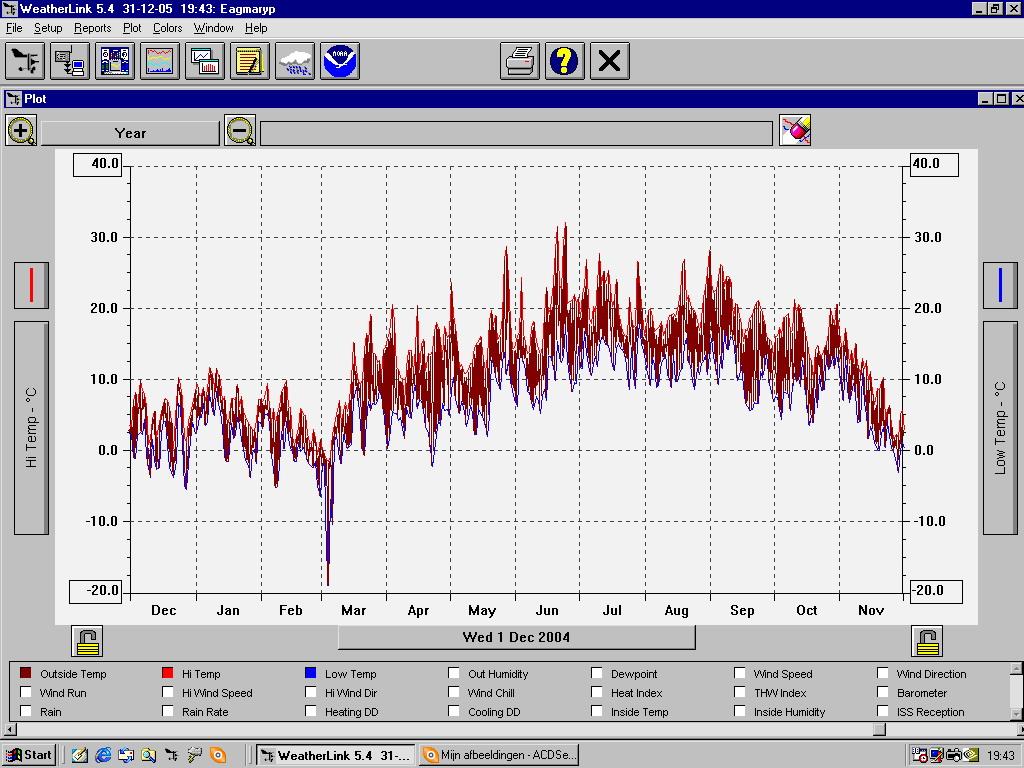Open the weather bulletin console icon
The width and height of the screenshot is (1024, 768).
(115, 61)
